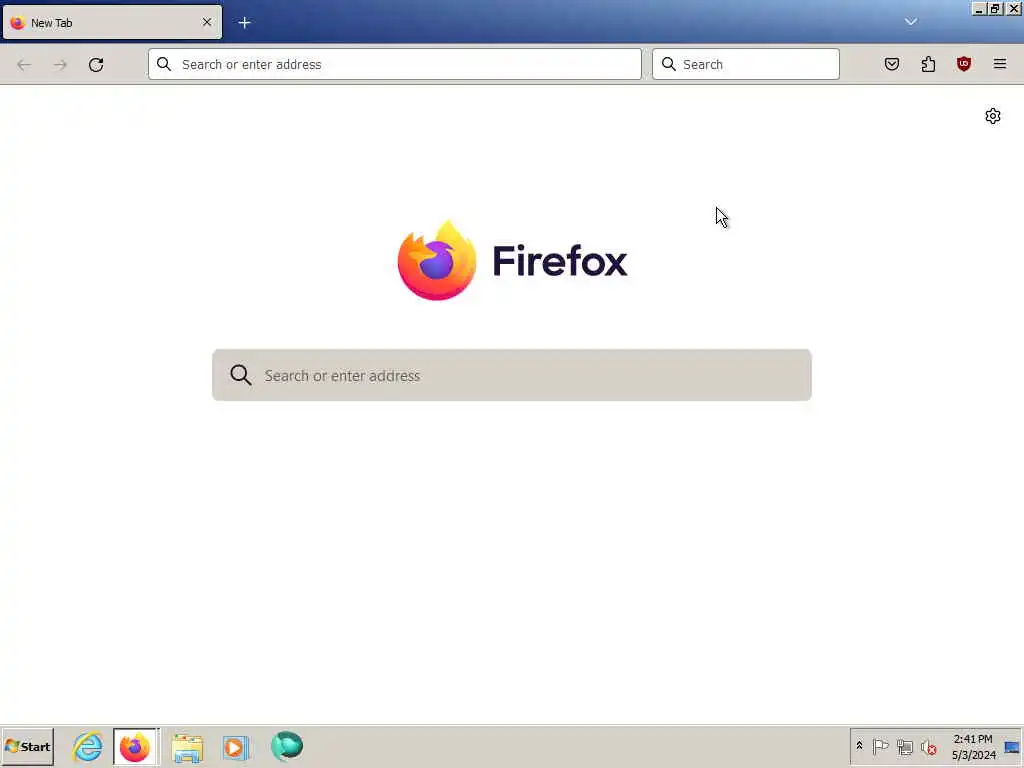This screenshot has height=768, width=1024.
Task: Launch Internet Explorer from taskbar
Action: click(88, 746)
